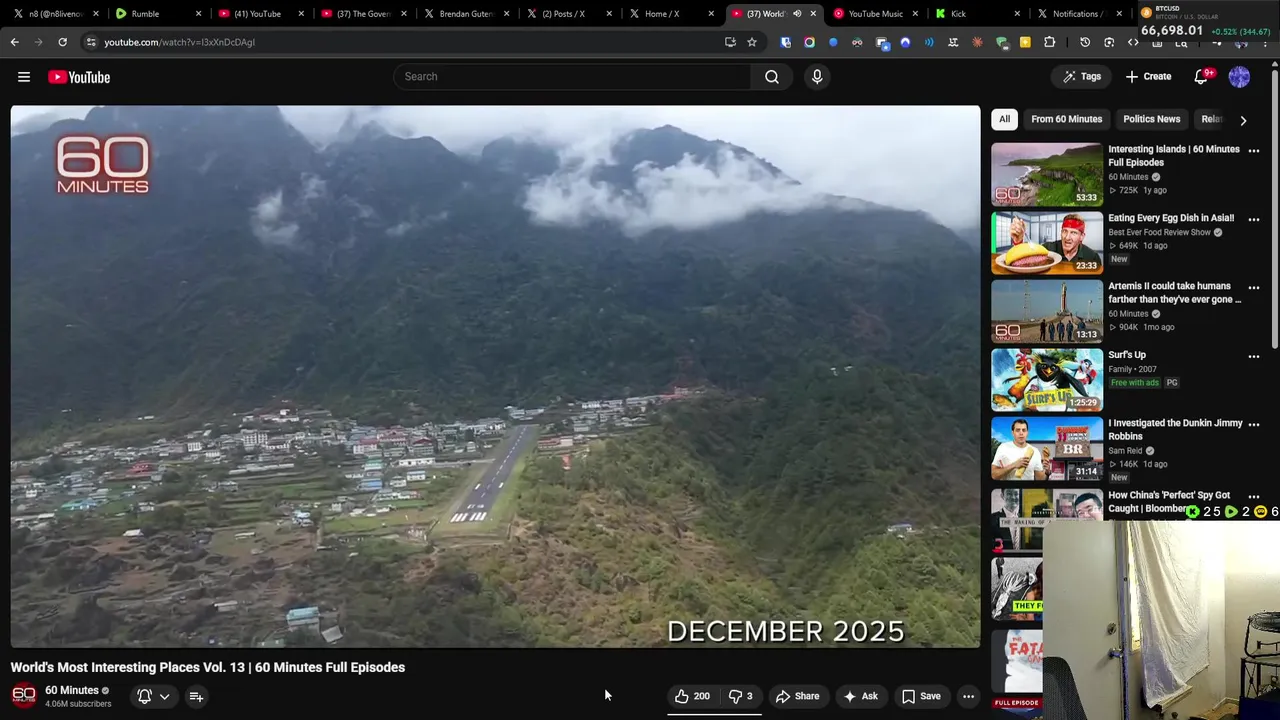Start voice search with microphone icon

point(817,77)
